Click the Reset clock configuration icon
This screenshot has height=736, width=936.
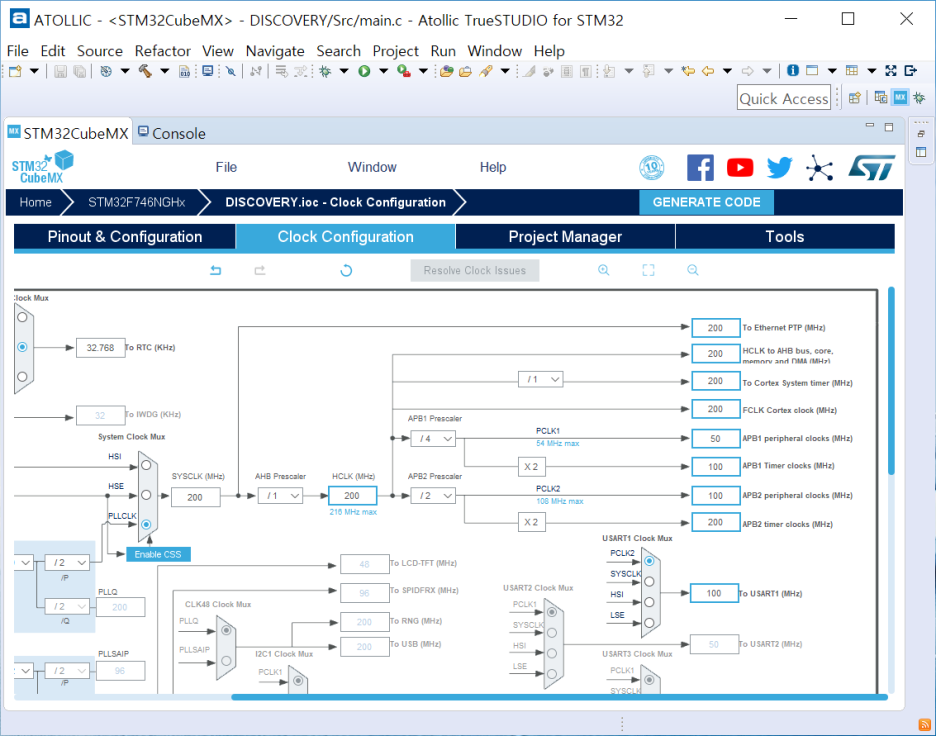pos(346,270)
